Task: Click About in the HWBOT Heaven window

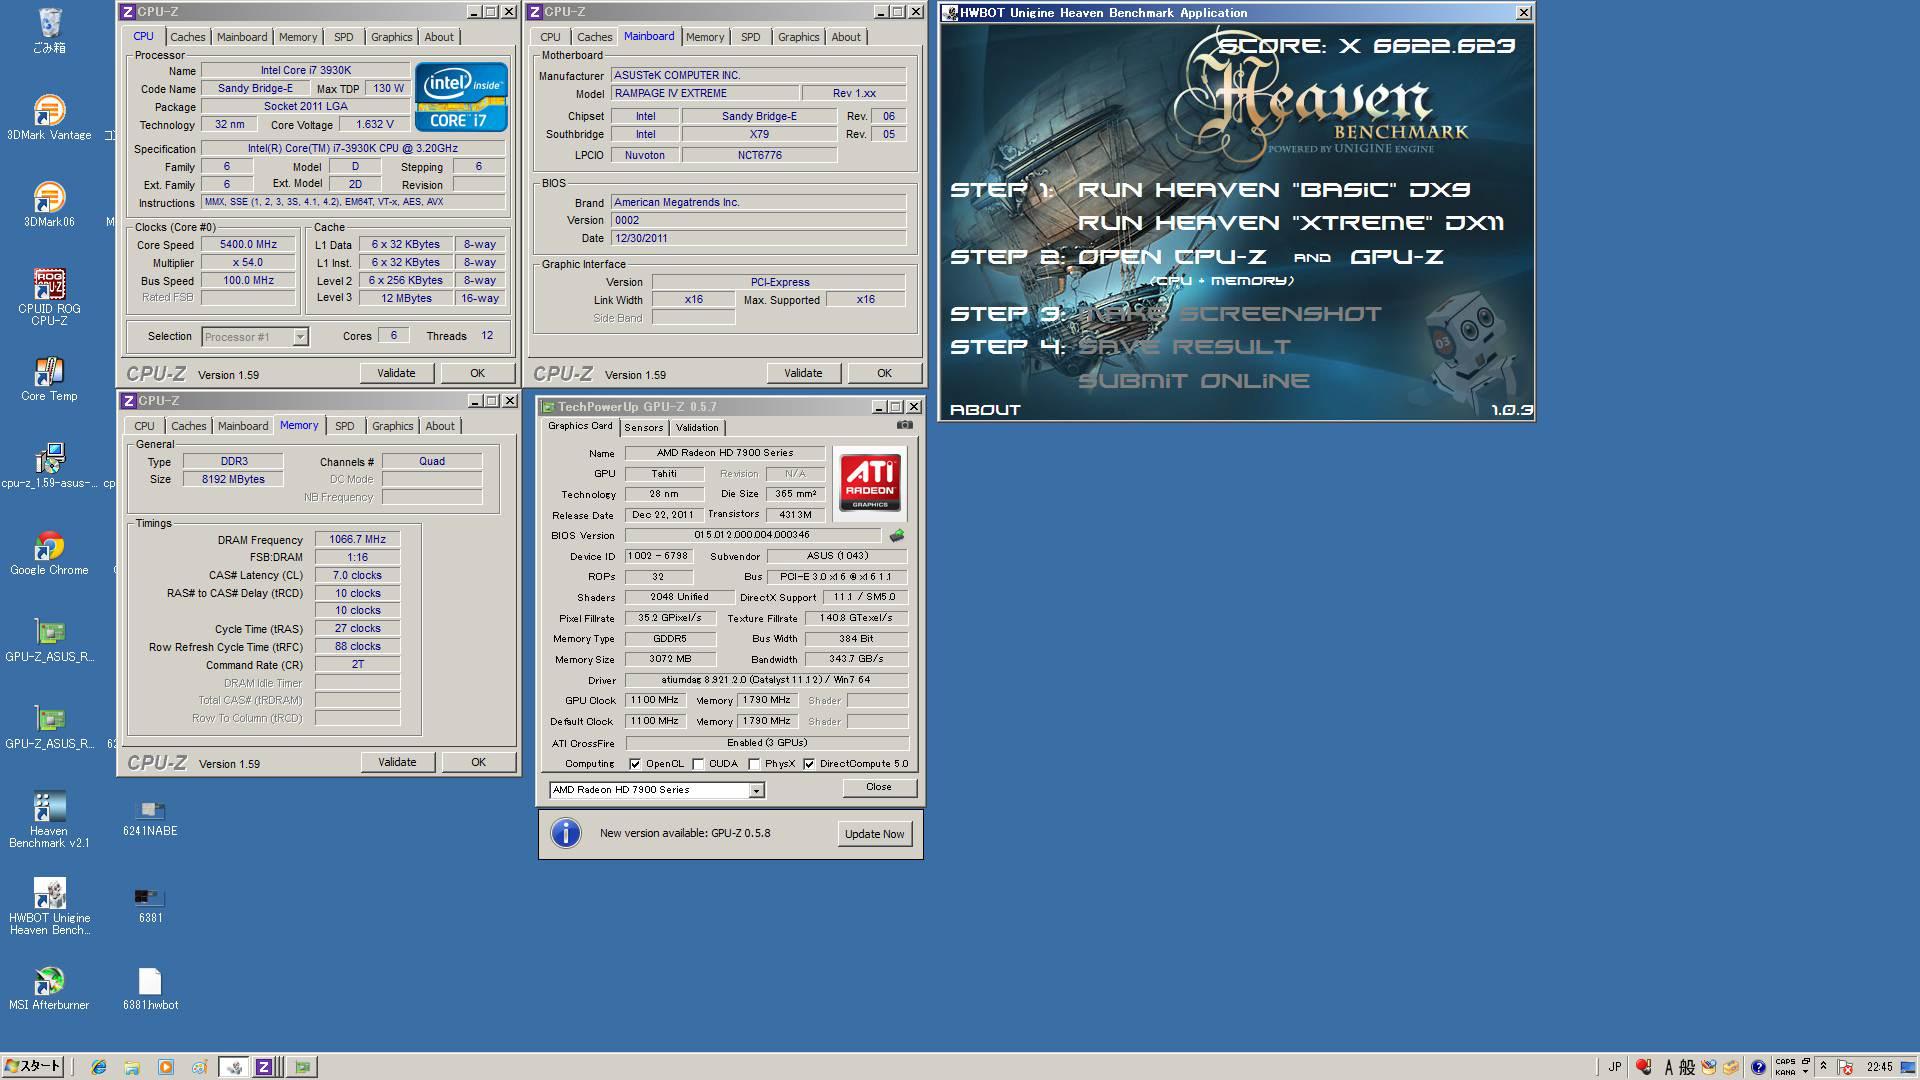Action: point(985,410)
